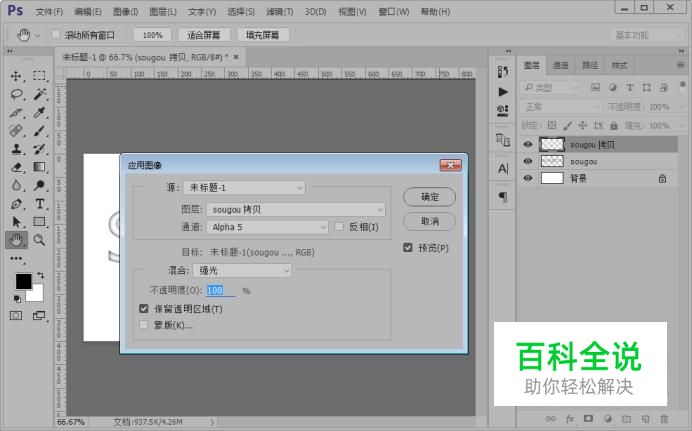Select the Rectangular Marquee tool
Screen dimensions: 692x431
coord(39,76)
